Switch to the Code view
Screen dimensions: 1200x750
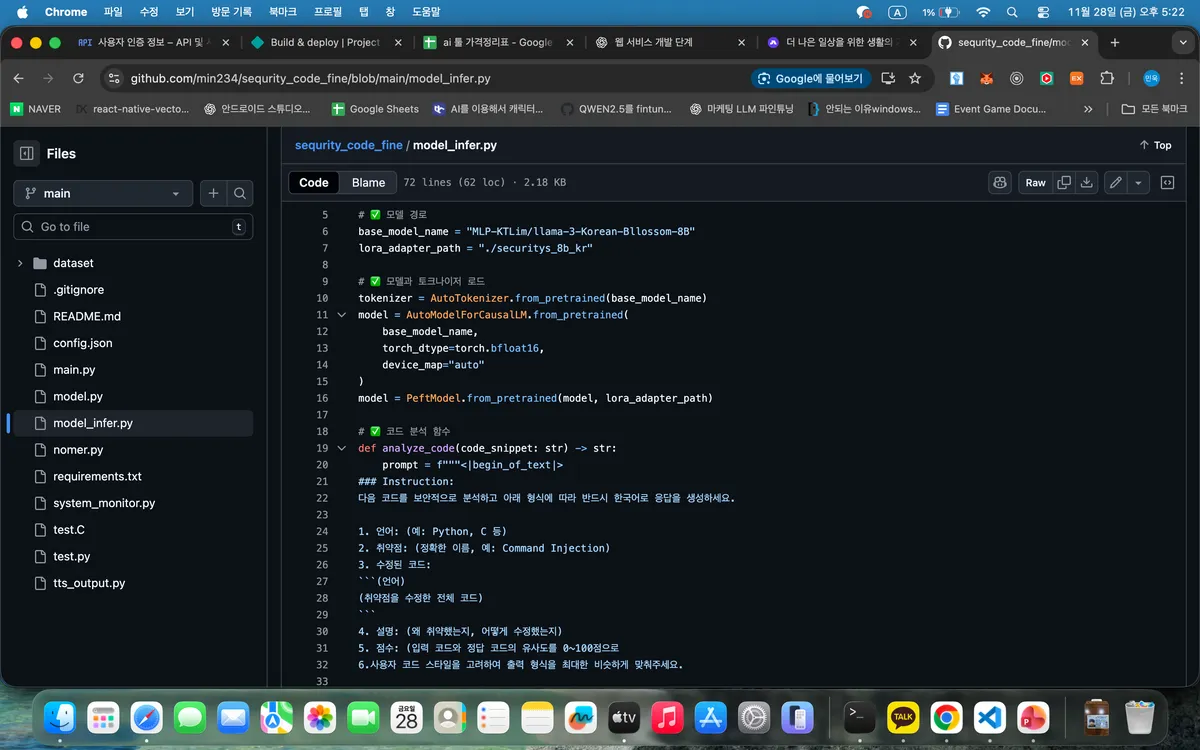[x=314, y=182]
